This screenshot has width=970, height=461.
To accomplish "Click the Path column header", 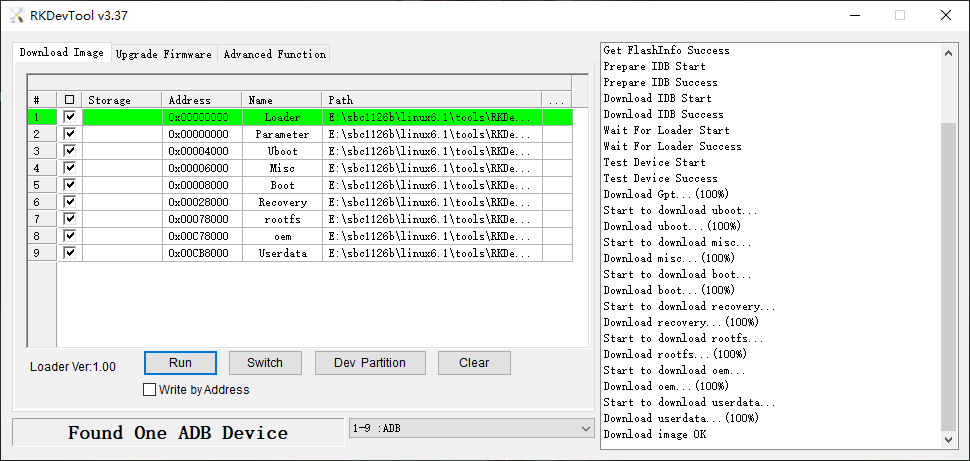I will pos(432,100).
